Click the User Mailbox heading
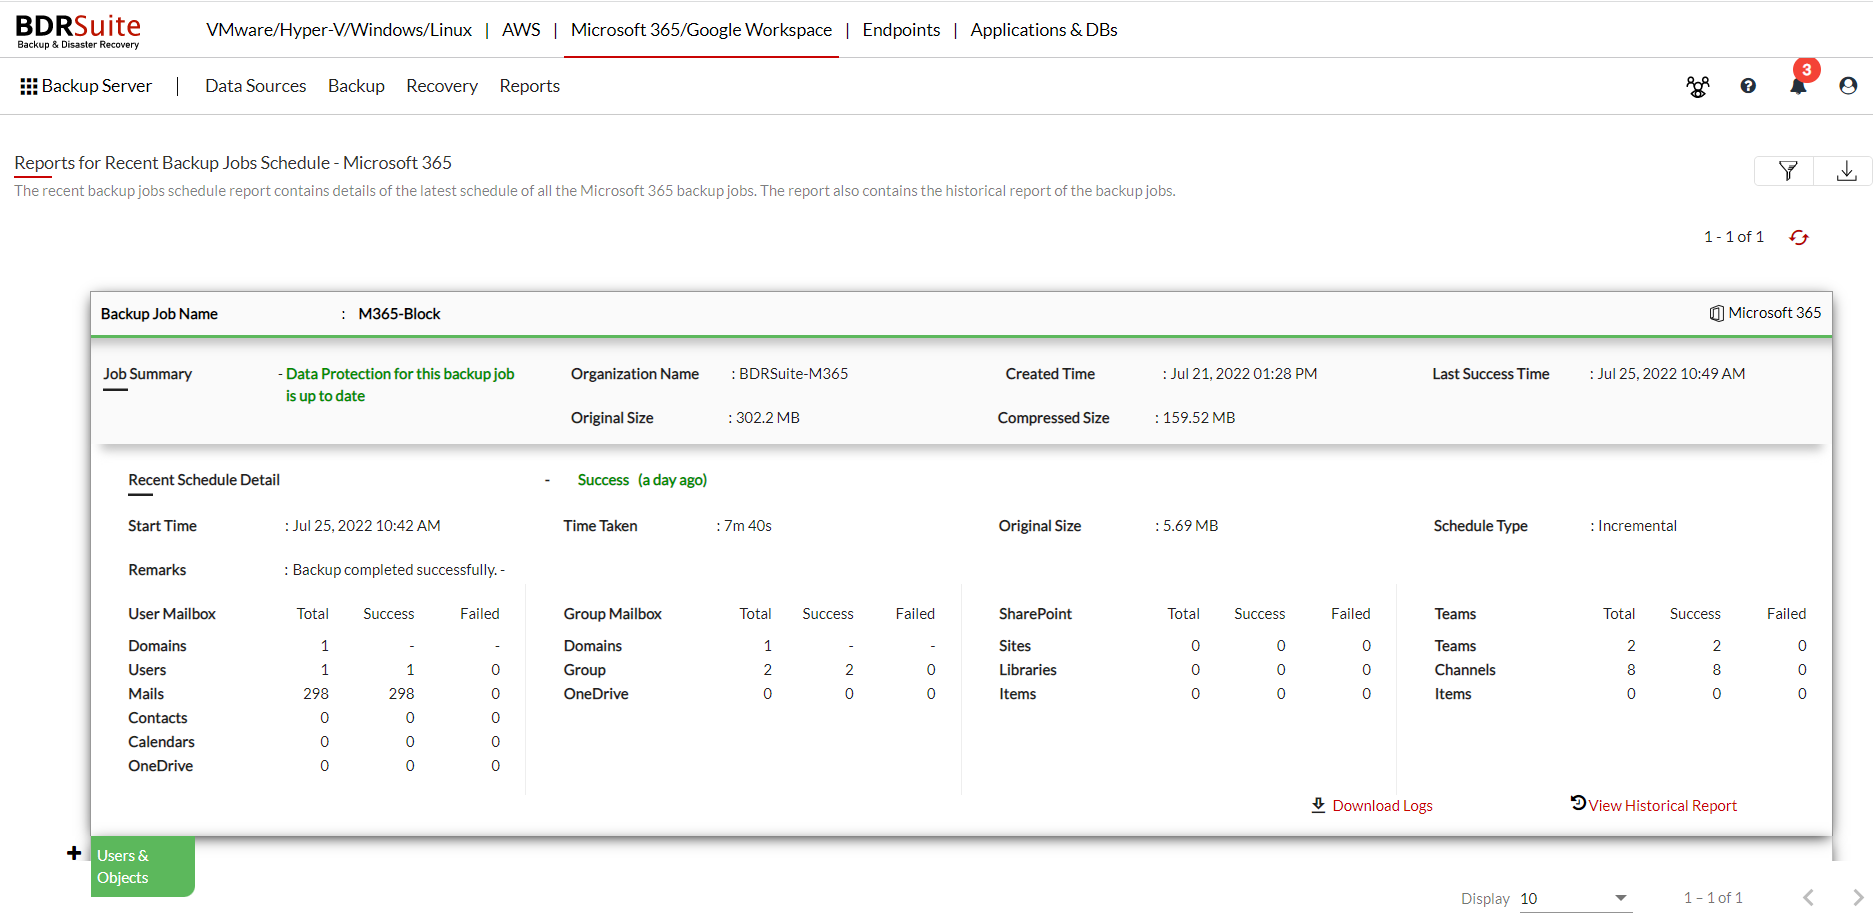Viewport: 1873px width, 922px height. (x=172, y=614)
